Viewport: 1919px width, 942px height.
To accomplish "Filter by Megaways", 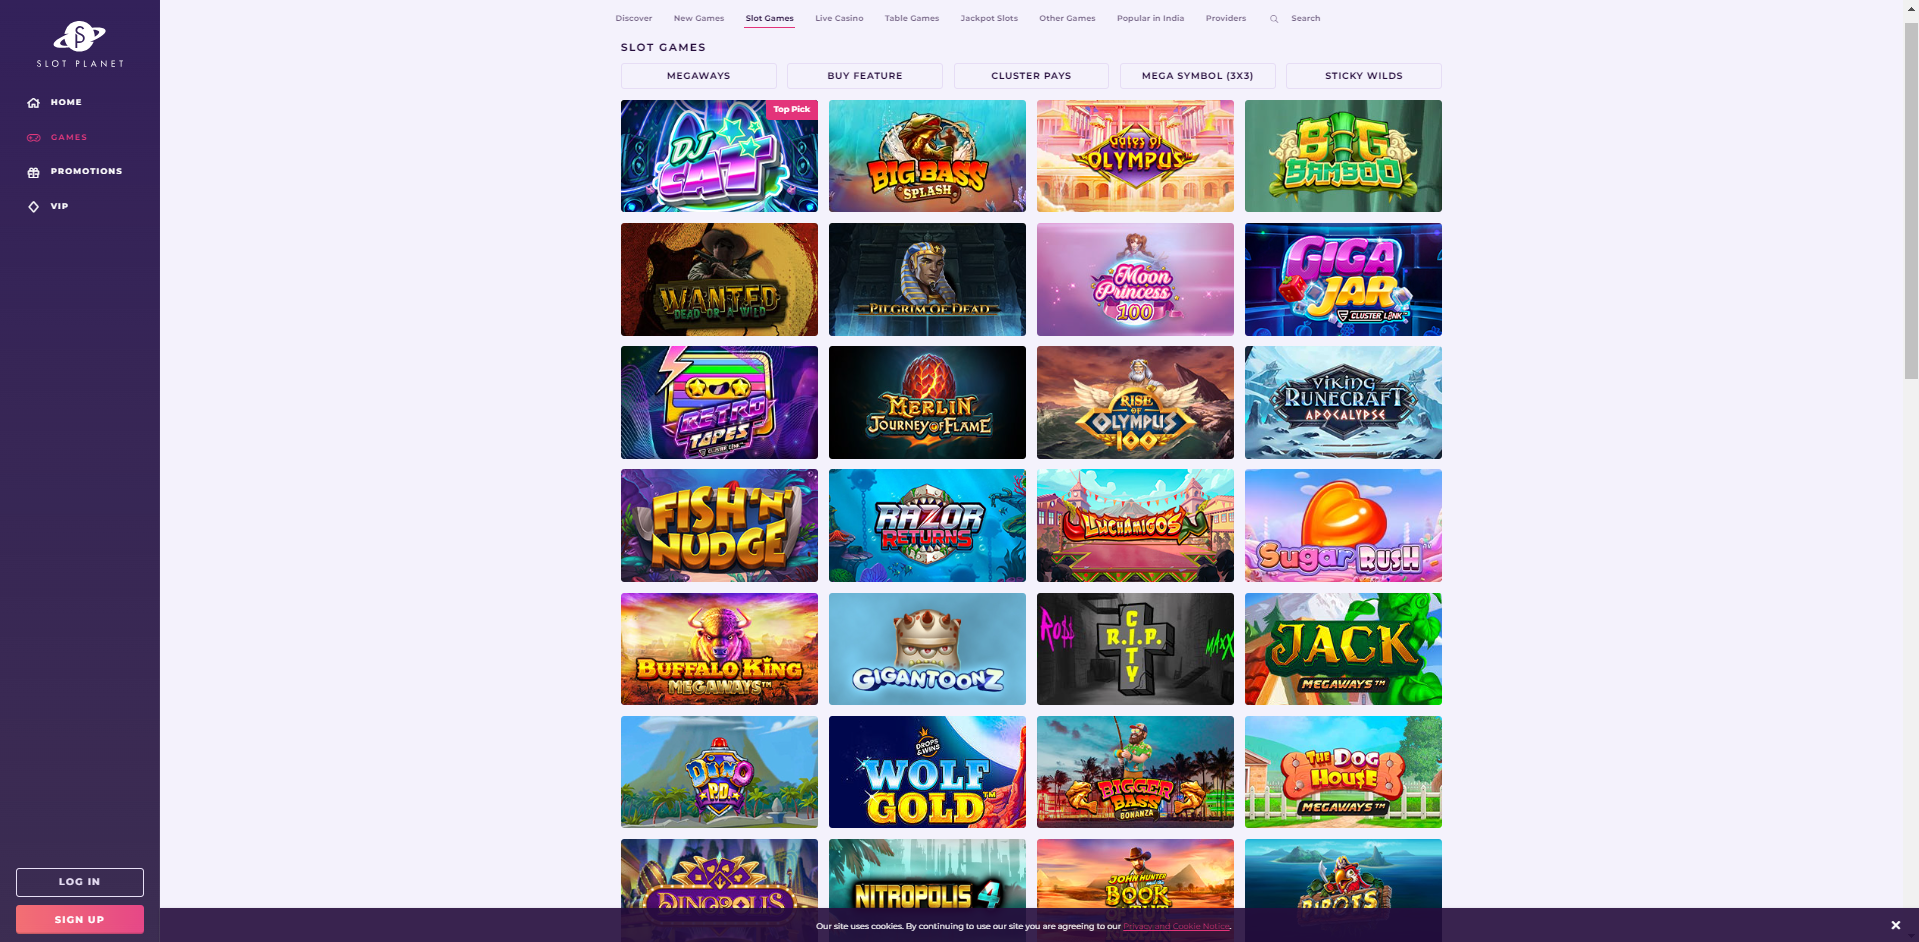I will (699, 76).
